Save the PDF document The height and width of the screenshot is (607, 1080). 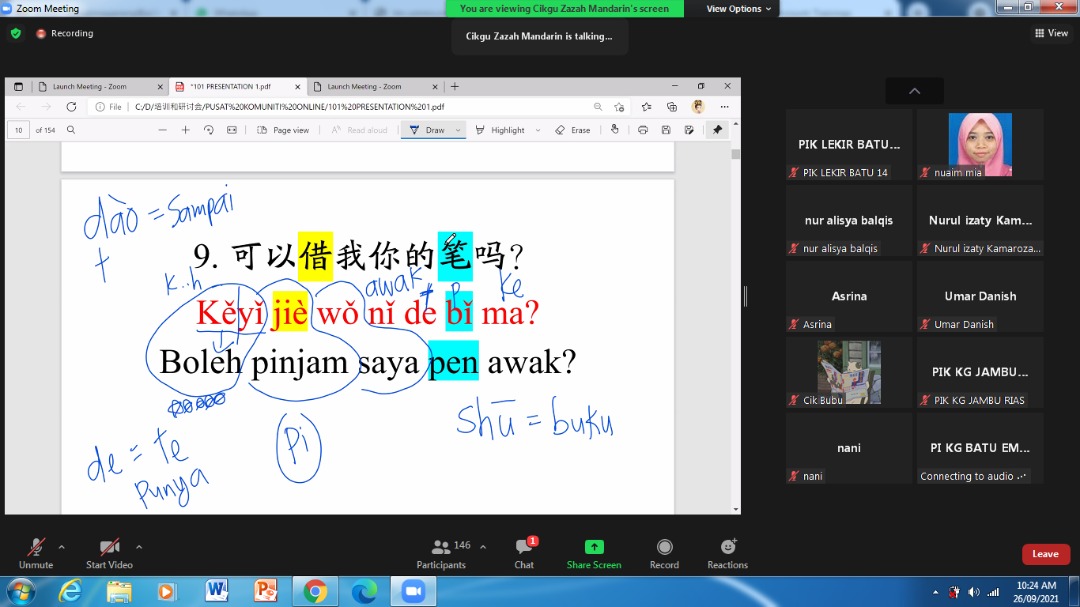[666, 130]
